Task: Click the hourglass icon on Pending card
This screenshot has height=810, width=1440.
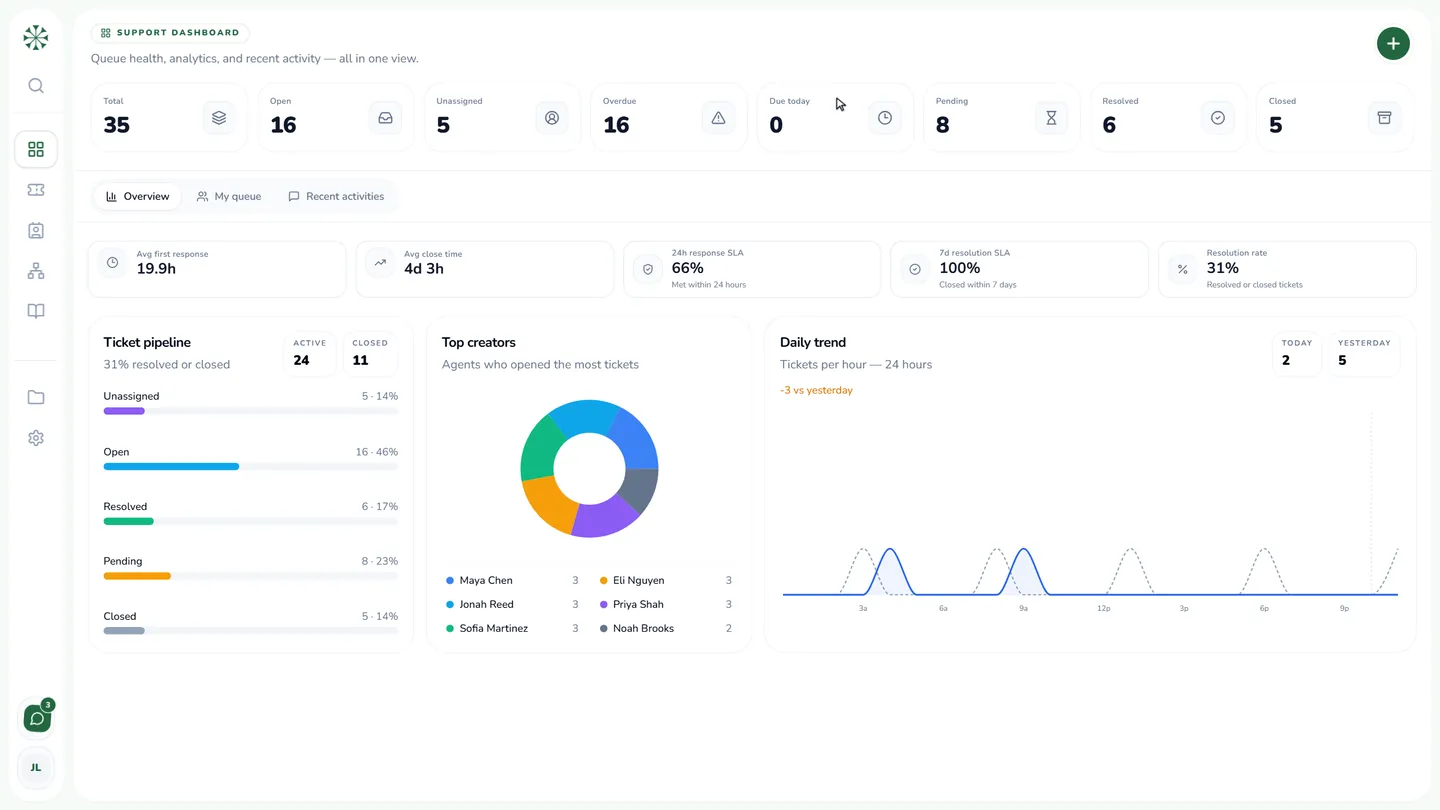Action: (1051, 118)
